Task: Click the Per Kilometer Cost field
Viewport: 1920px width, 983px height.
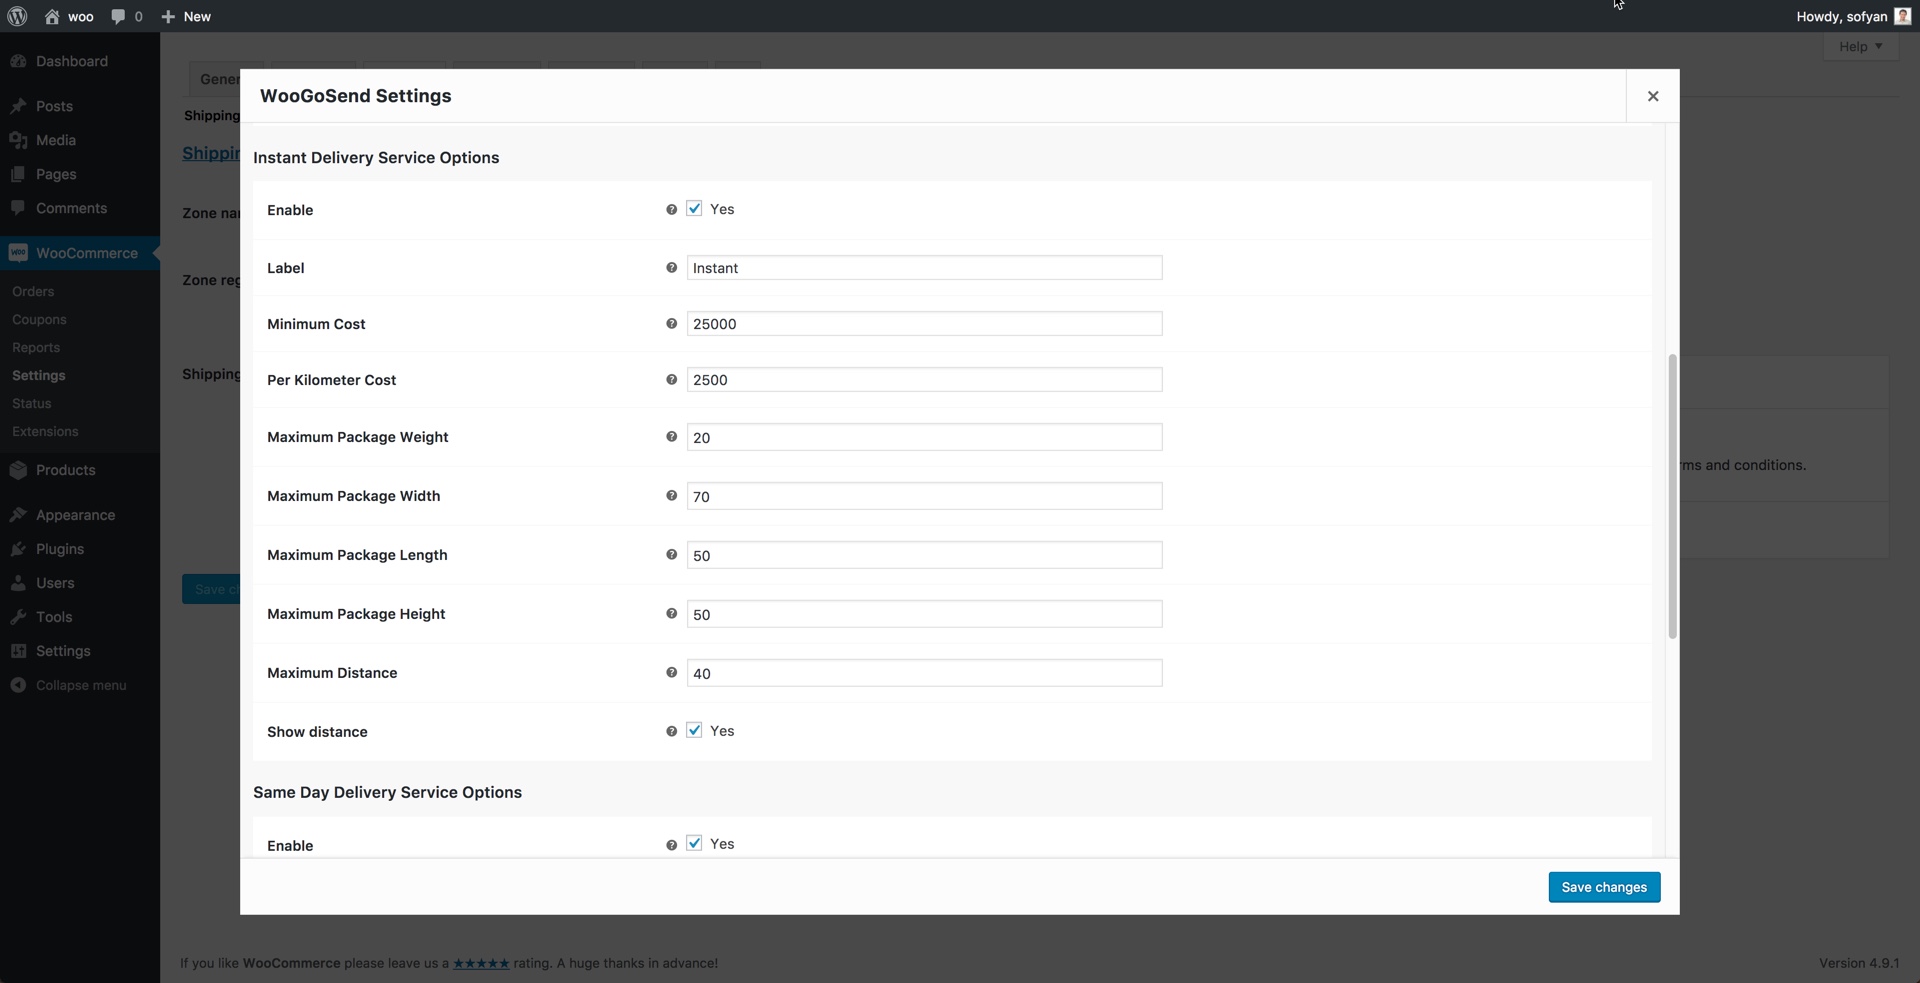Action: click(924, 380)
